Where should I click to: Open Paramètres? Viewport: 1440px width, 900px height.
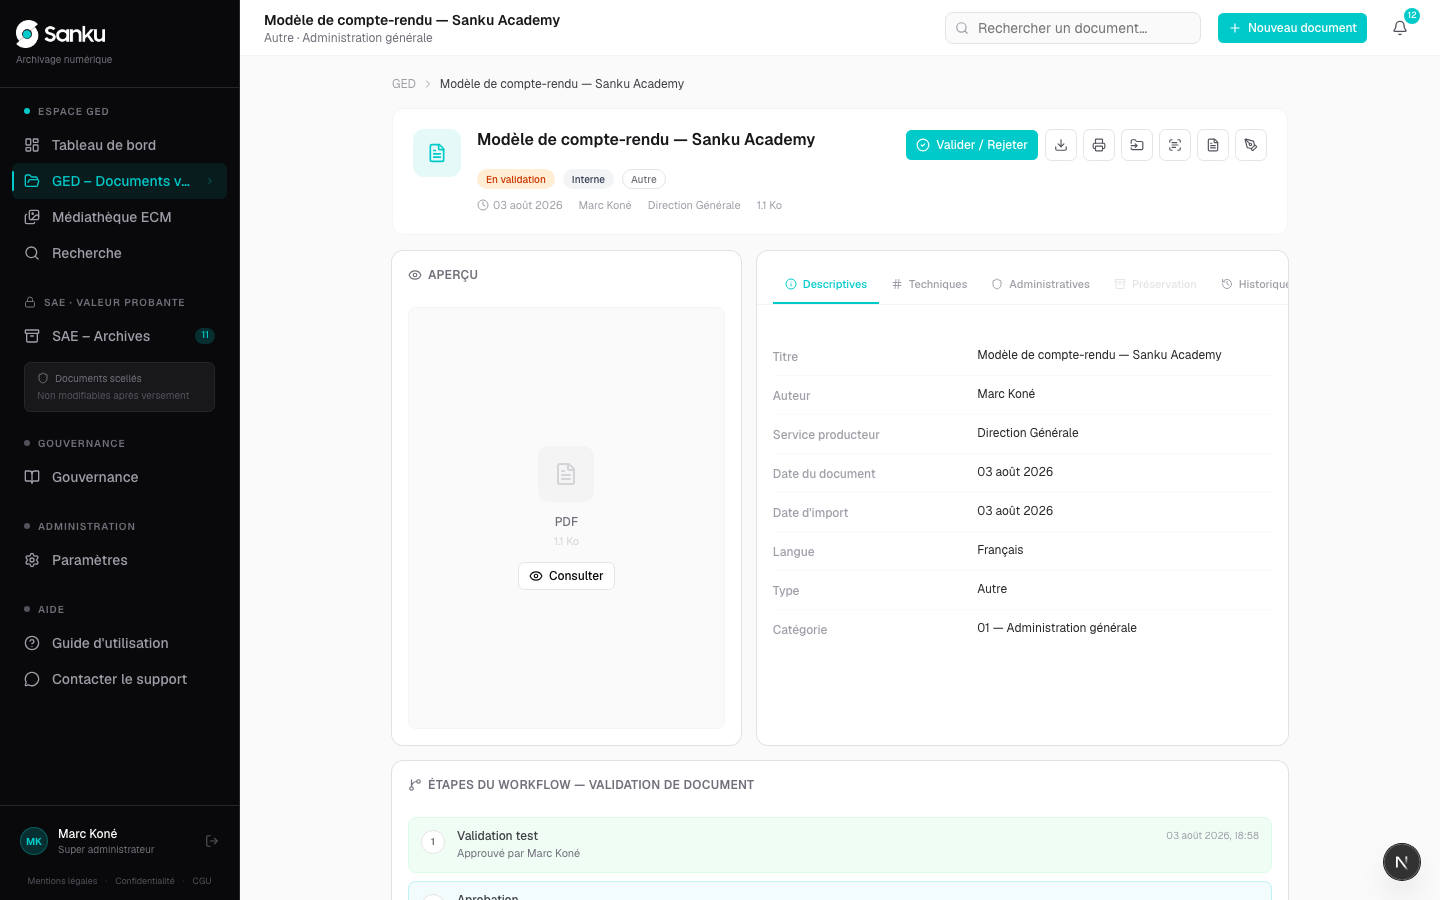(120, 560)
